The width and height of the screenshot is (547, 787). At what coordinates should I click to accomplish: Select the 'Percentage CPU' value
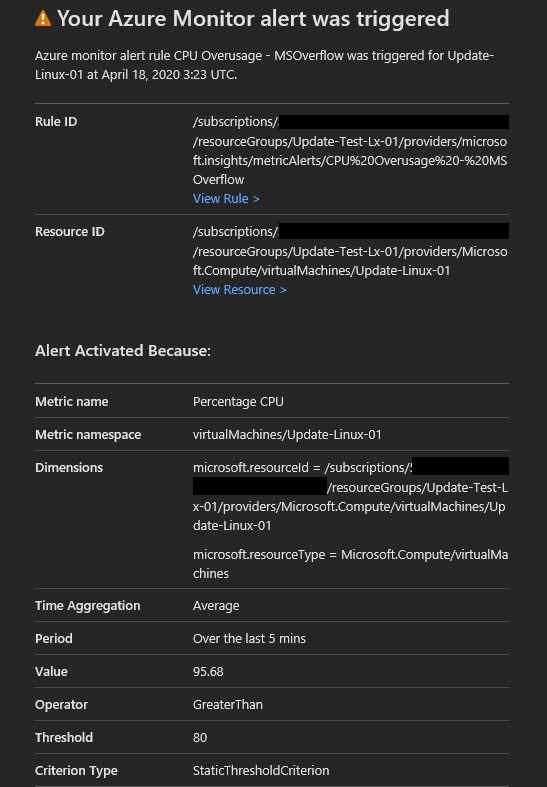pos(238,402)
